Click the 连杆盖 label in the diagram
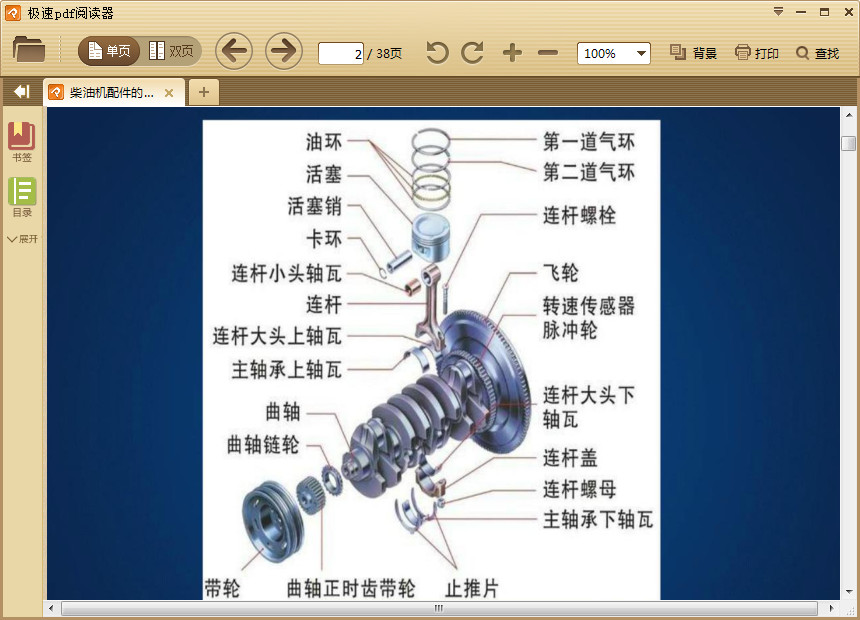 (570, 458)
